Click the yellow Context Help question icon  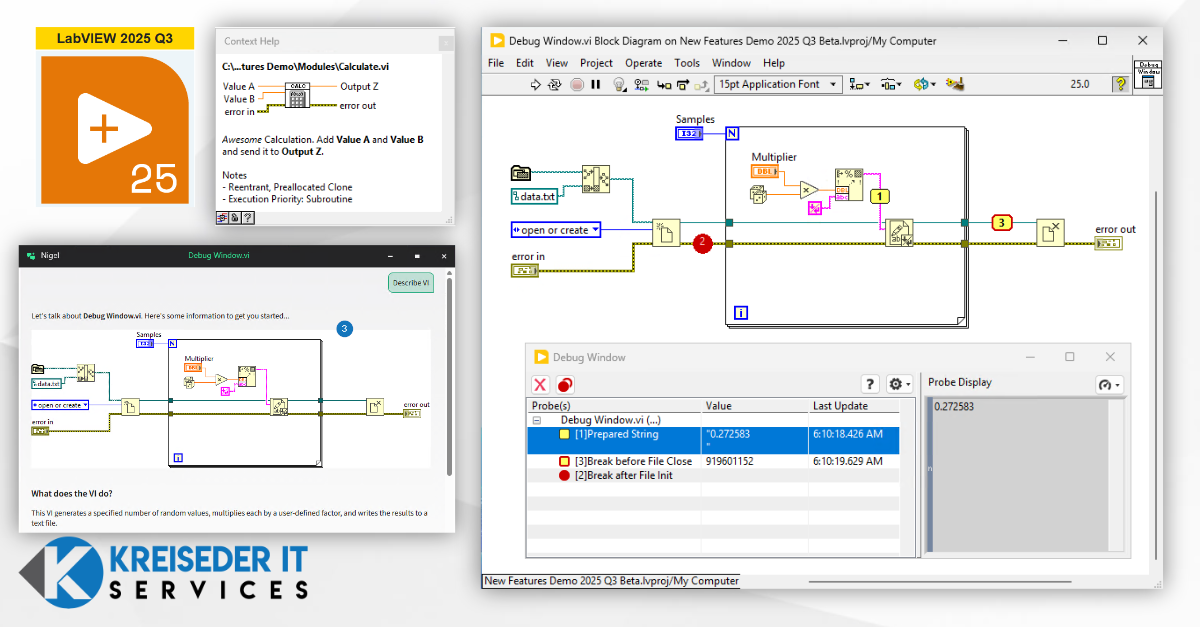[x=1120, y=85]
